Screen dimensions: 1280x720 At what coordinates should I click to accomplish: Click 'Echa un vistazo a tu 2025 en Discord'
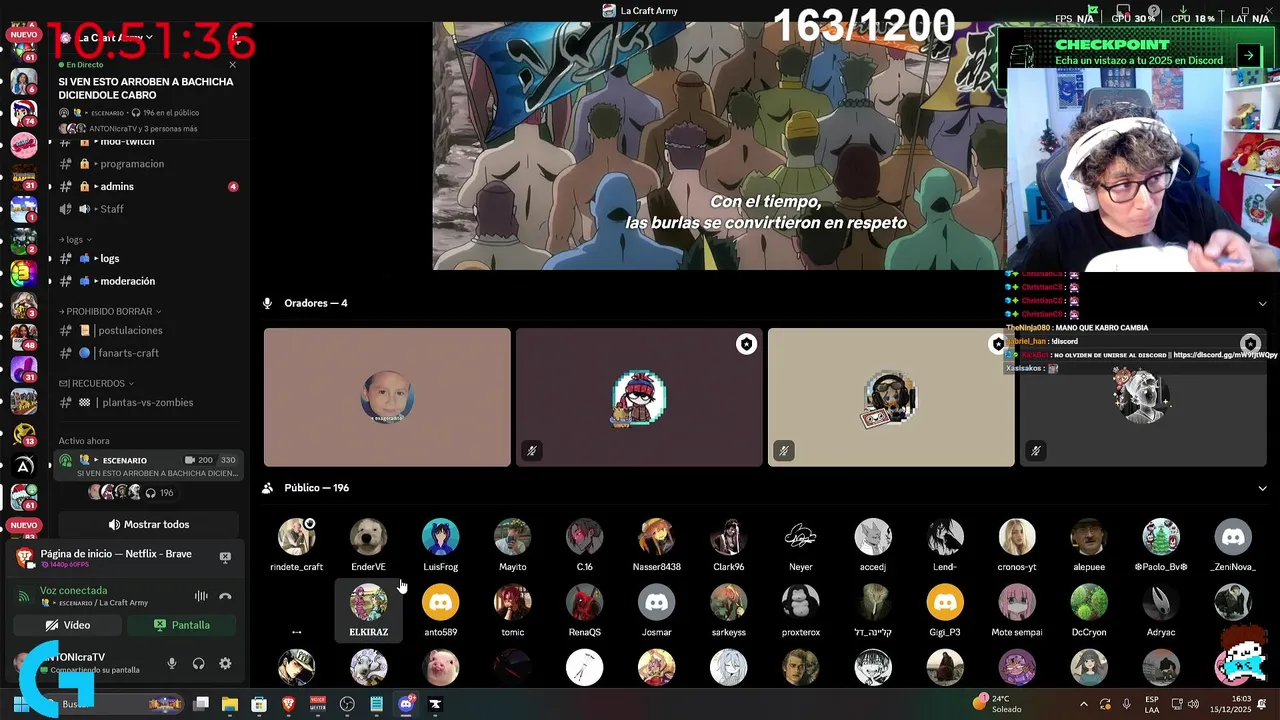1138,61
